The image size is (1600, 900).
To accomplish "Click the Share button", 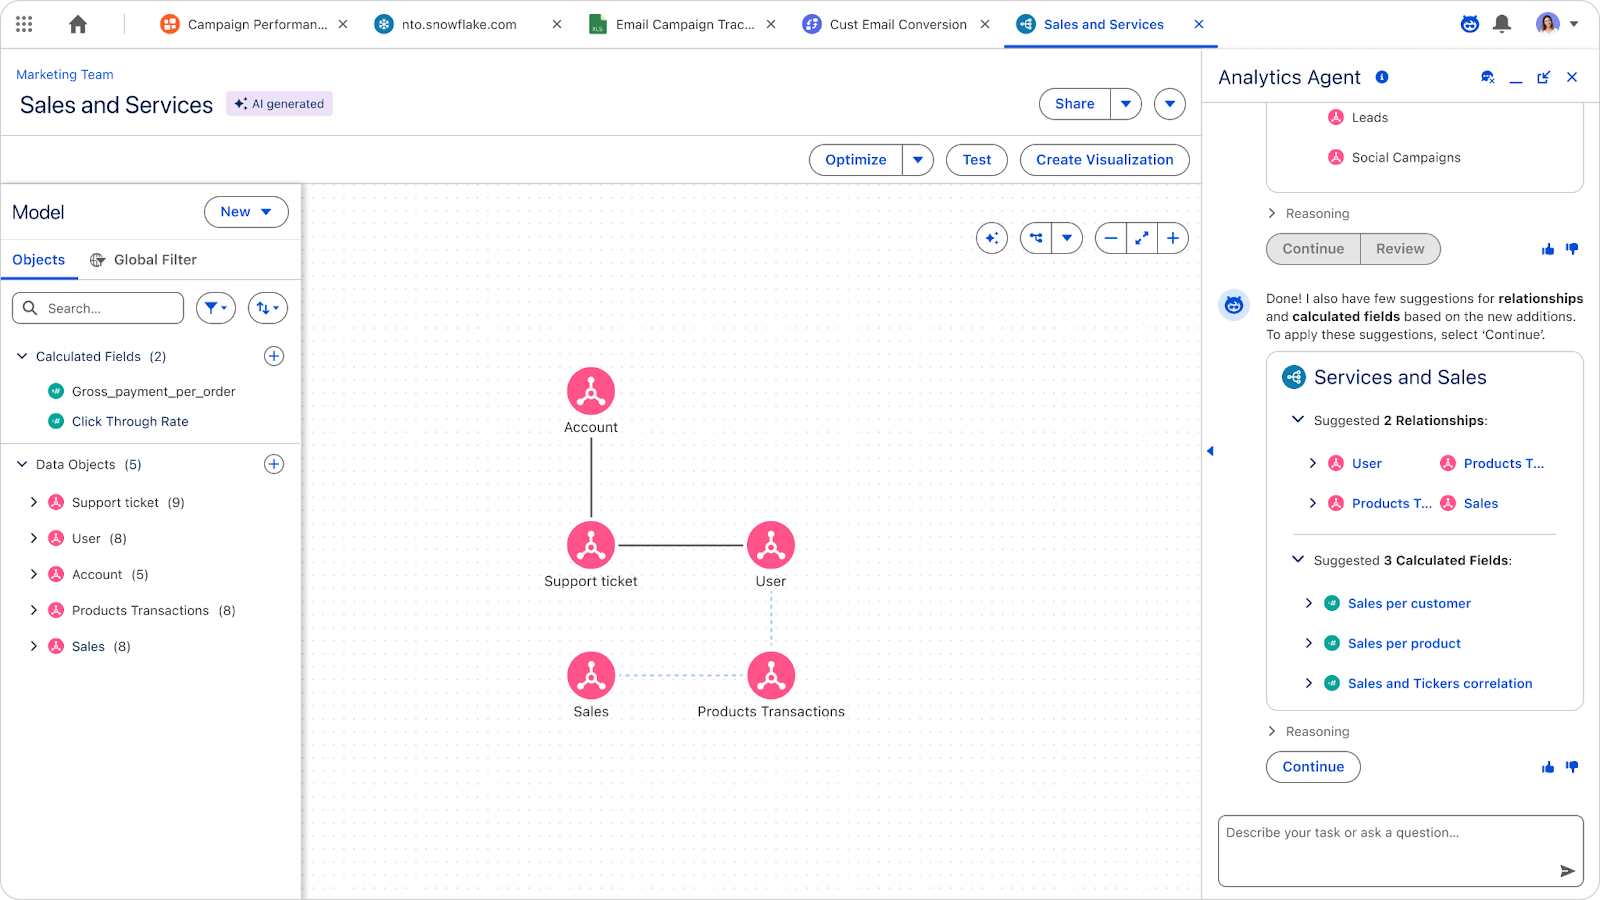I will coord(1075,104).
